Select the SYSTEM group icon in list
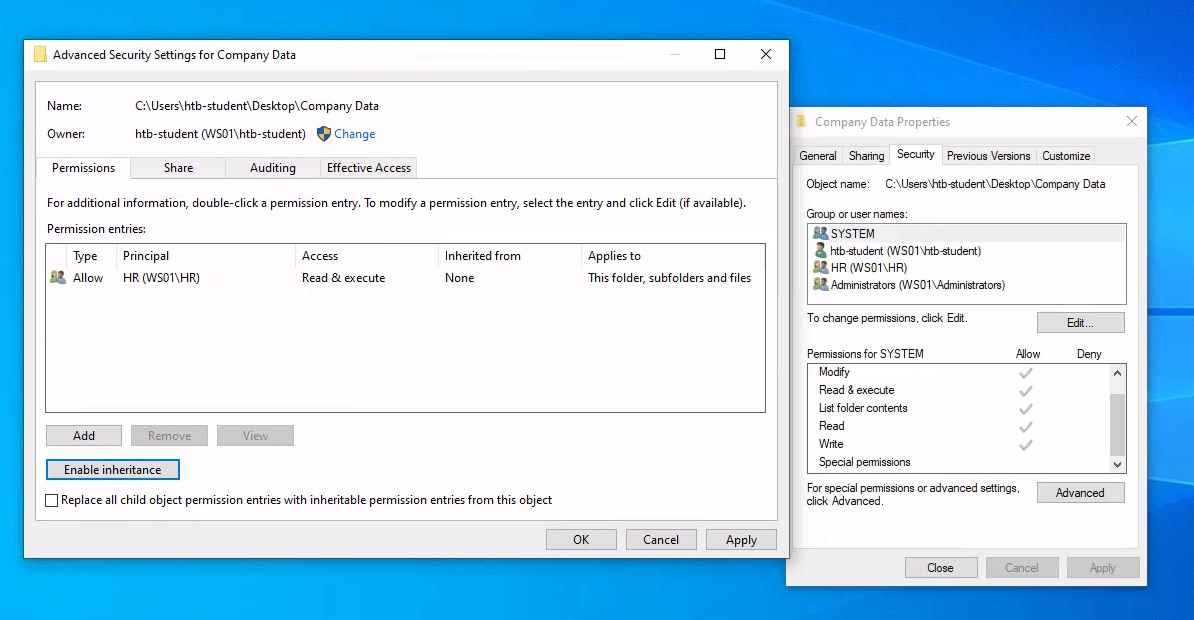This screenshot has height=620, width=1194. pos(820,233)
